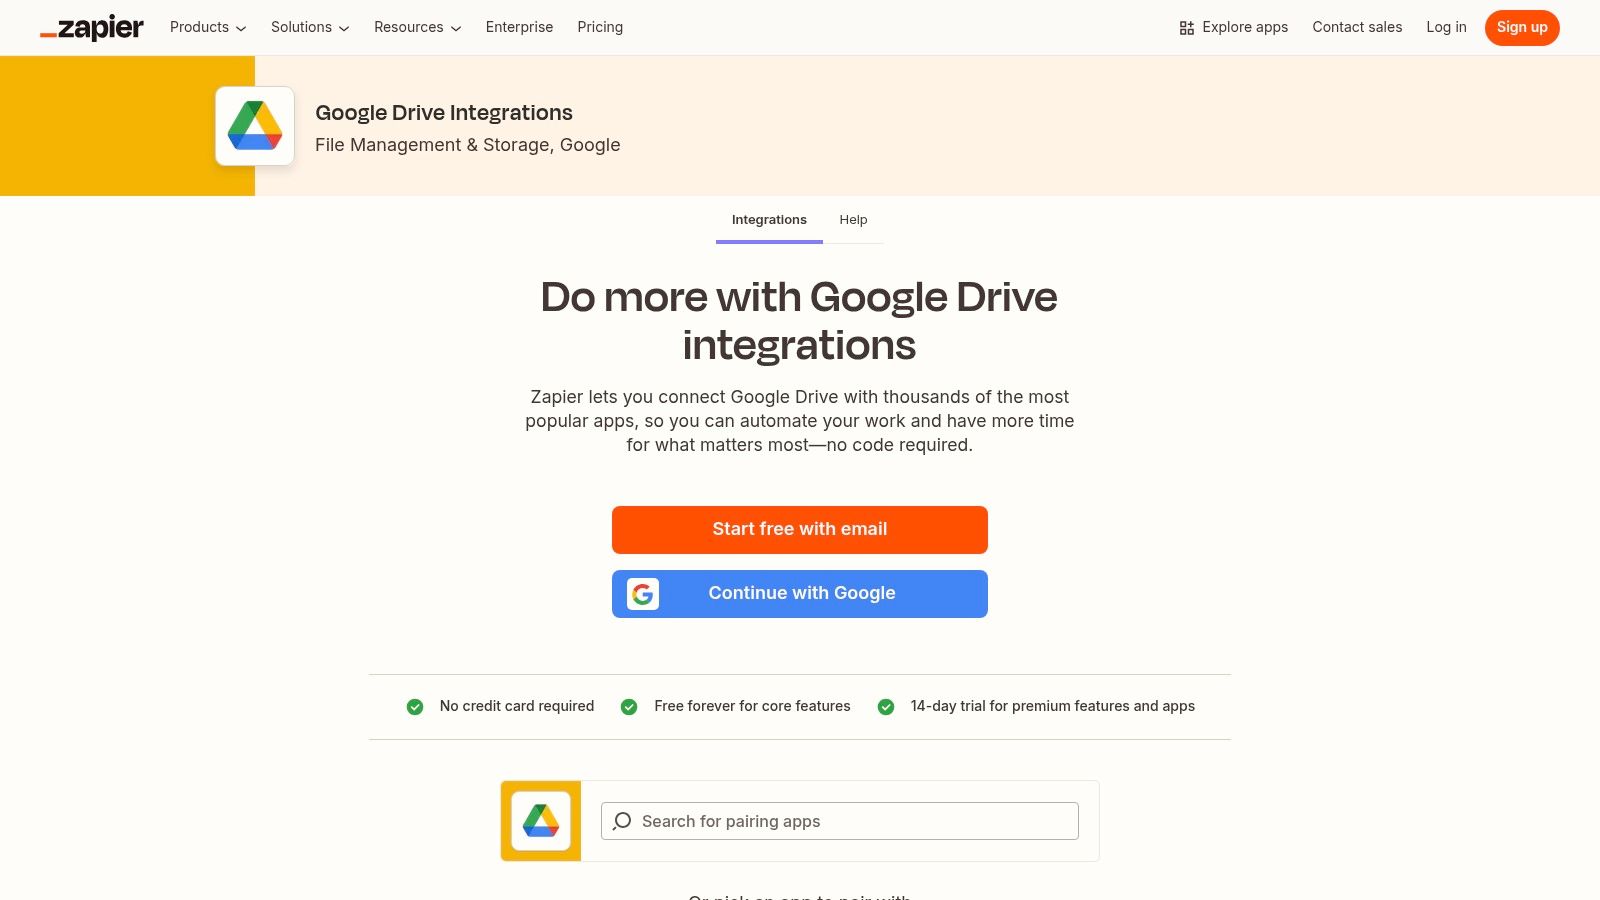Viewport: 1600px width, 900px height.
Task: Click Do more with Google Drive integrations headline
Action: click(800, 321)
